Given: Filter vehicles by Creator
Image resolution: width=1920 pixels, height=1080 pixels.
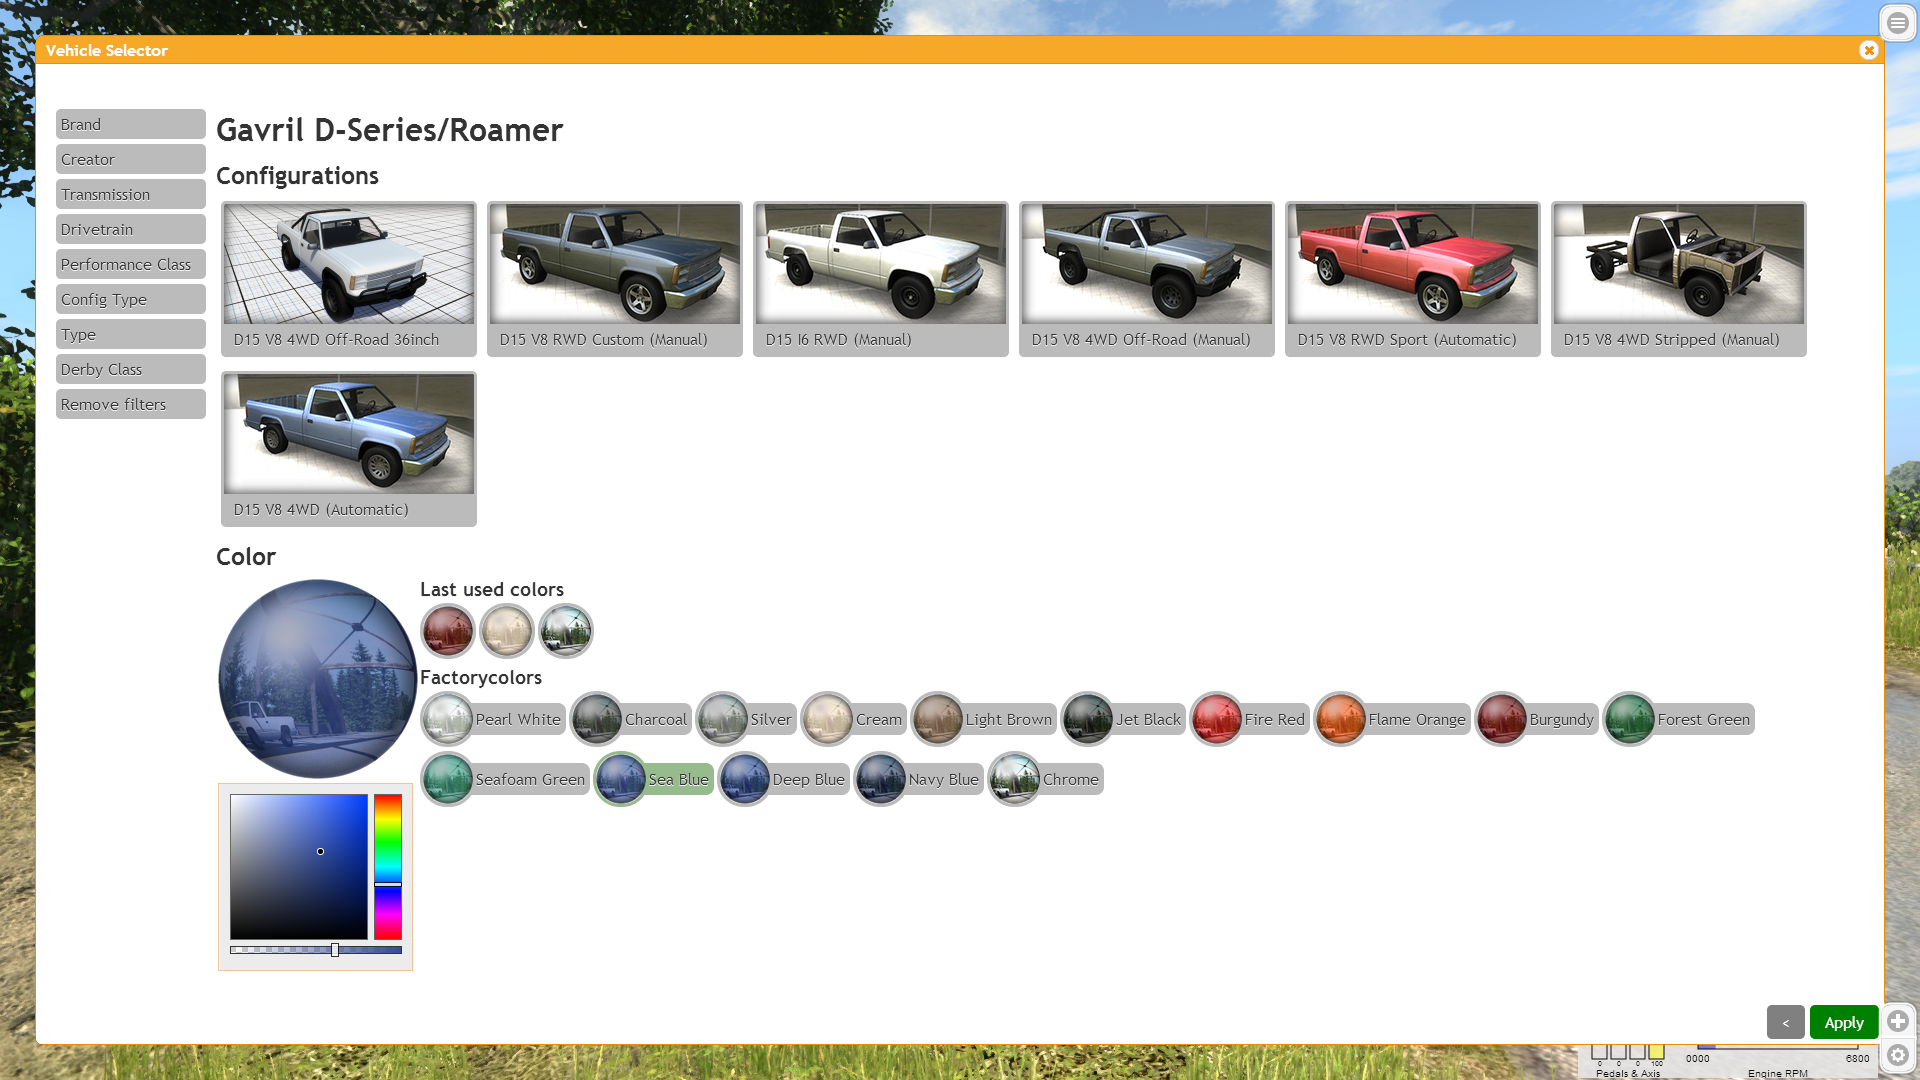Looking at the screenshot, I should click(131, 159).
